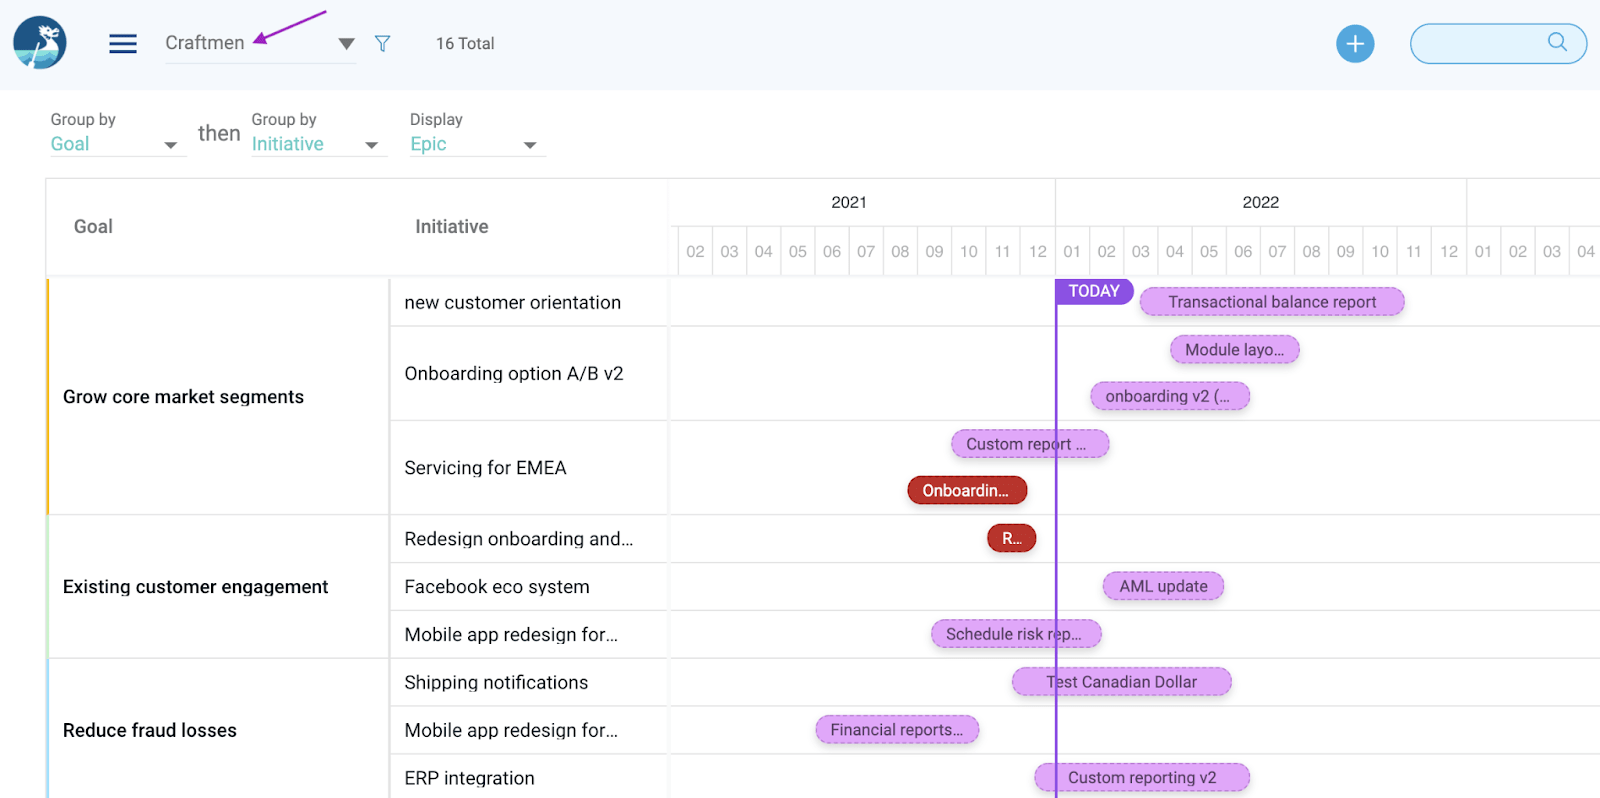Expand the Craftmen workspace dropdown arrow
This screenshot has width=1600, height=798.
click(x=346, y=44)
